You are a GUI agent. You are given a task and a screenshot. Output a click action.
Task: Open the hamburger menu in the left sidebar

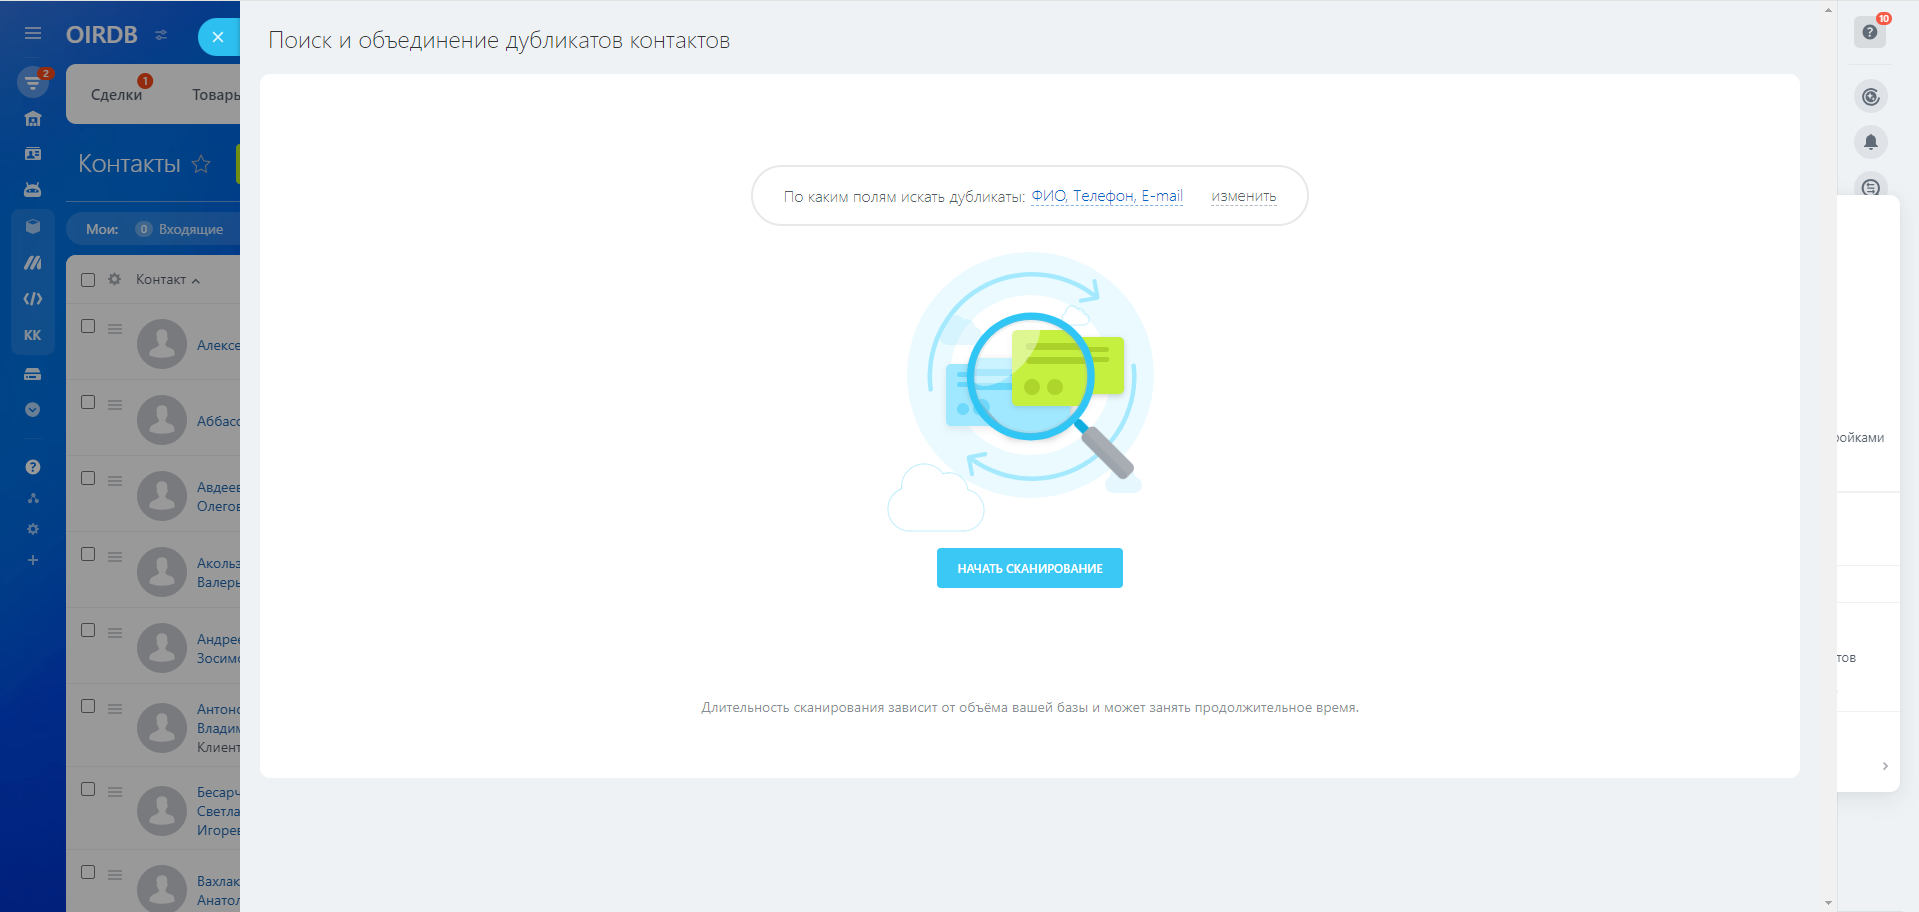[33, 34]
